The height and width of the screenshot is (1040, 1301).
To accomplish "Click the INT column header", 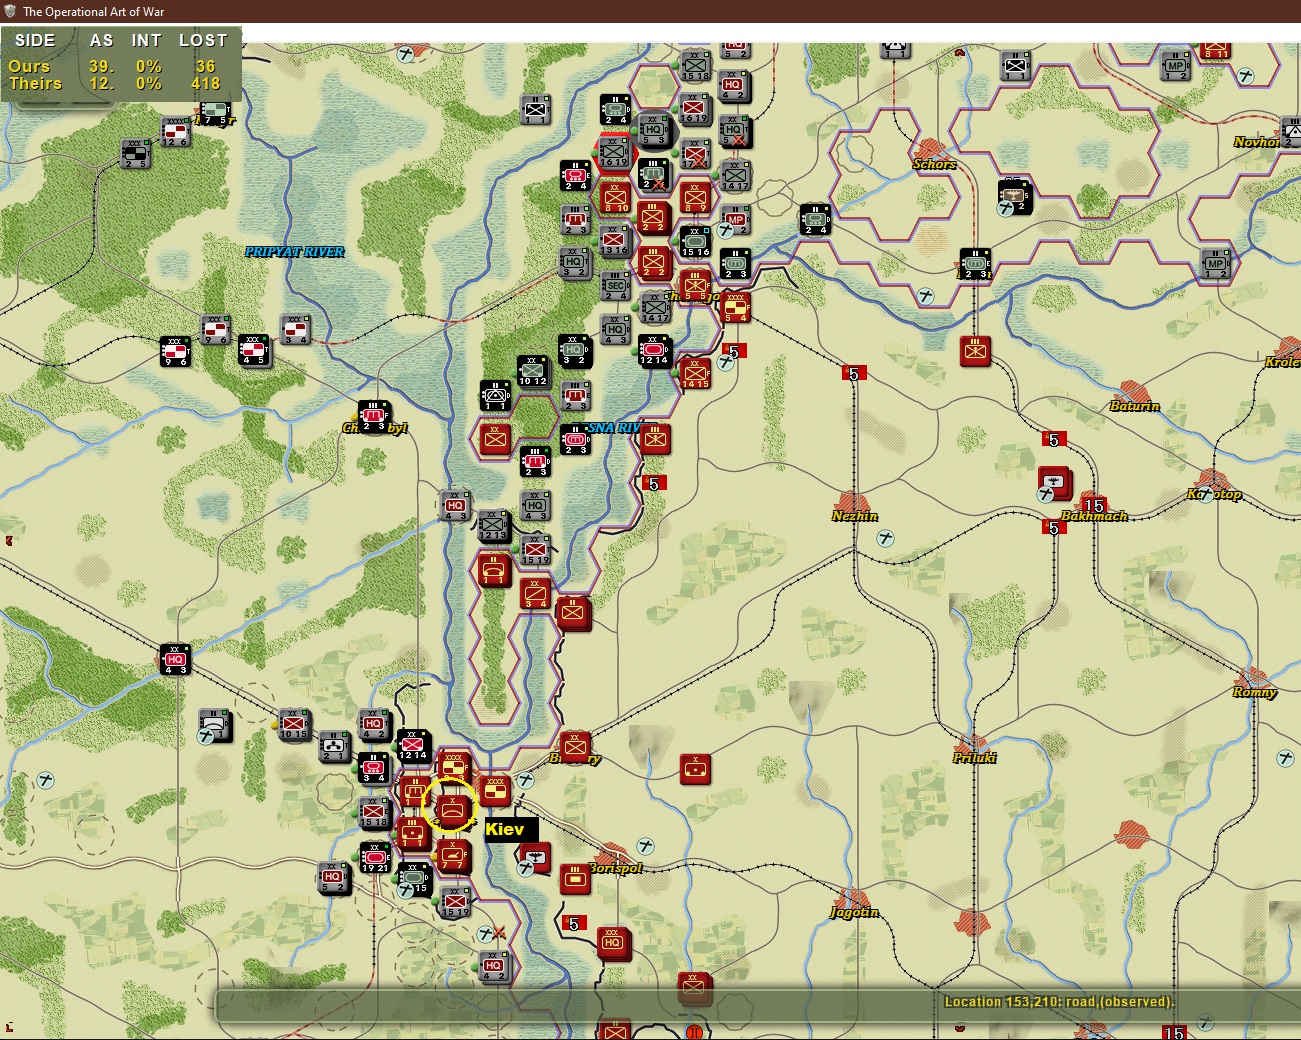I will pos(146,41).
